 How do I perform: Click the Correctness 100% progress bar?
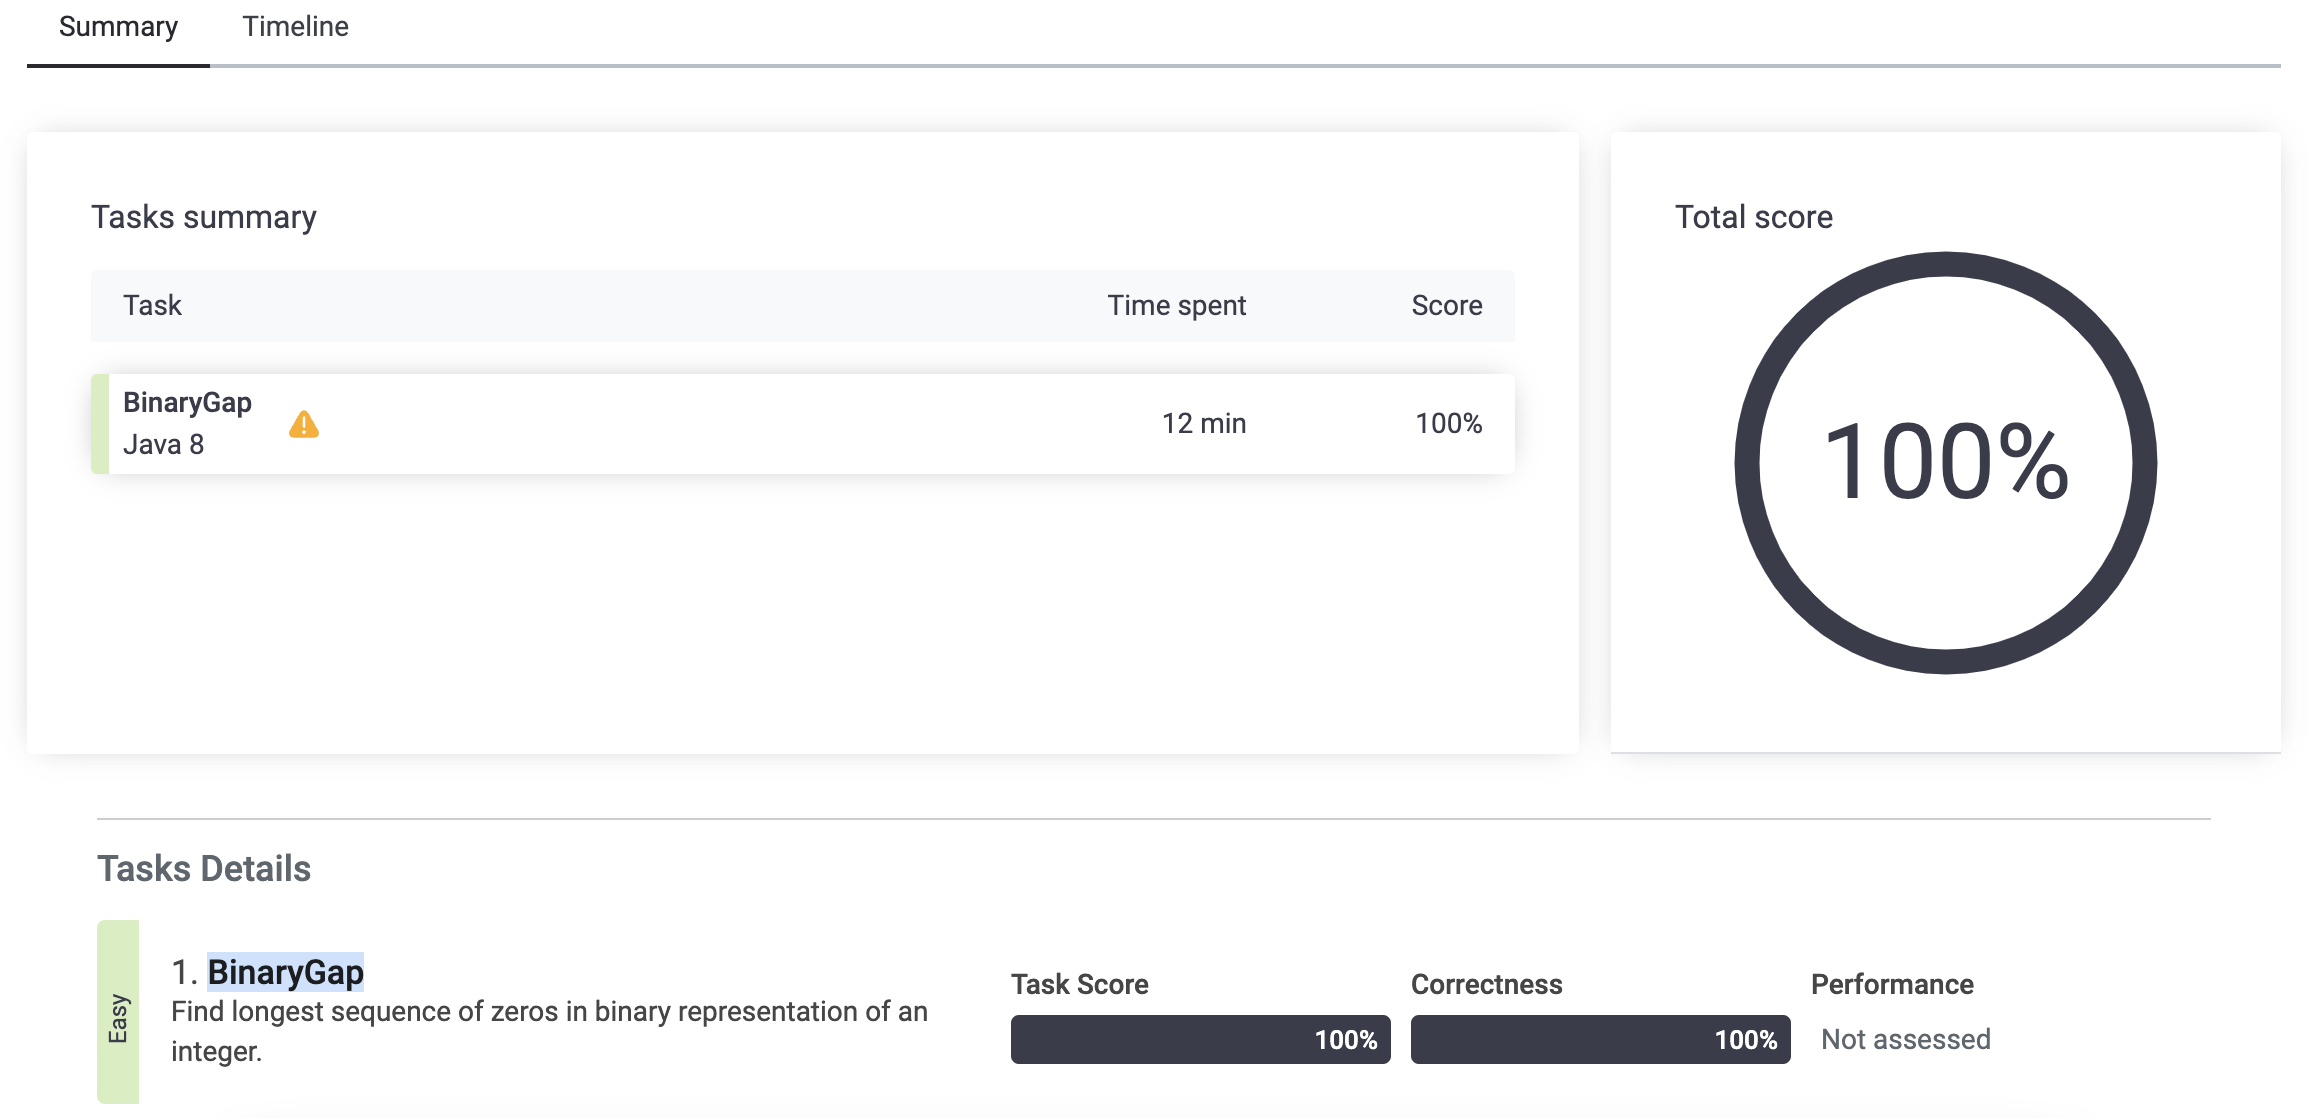coord(1600,1040)
